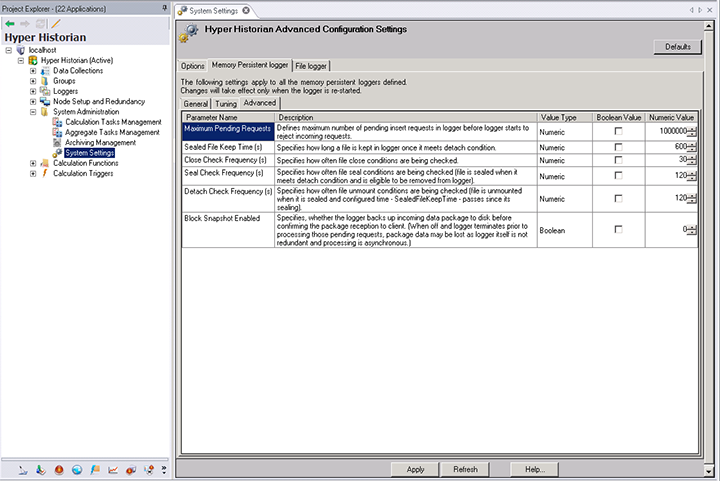Expand the Calculation Functions tree node
This screenshot has height=481, width=720.
coord(33,163)
